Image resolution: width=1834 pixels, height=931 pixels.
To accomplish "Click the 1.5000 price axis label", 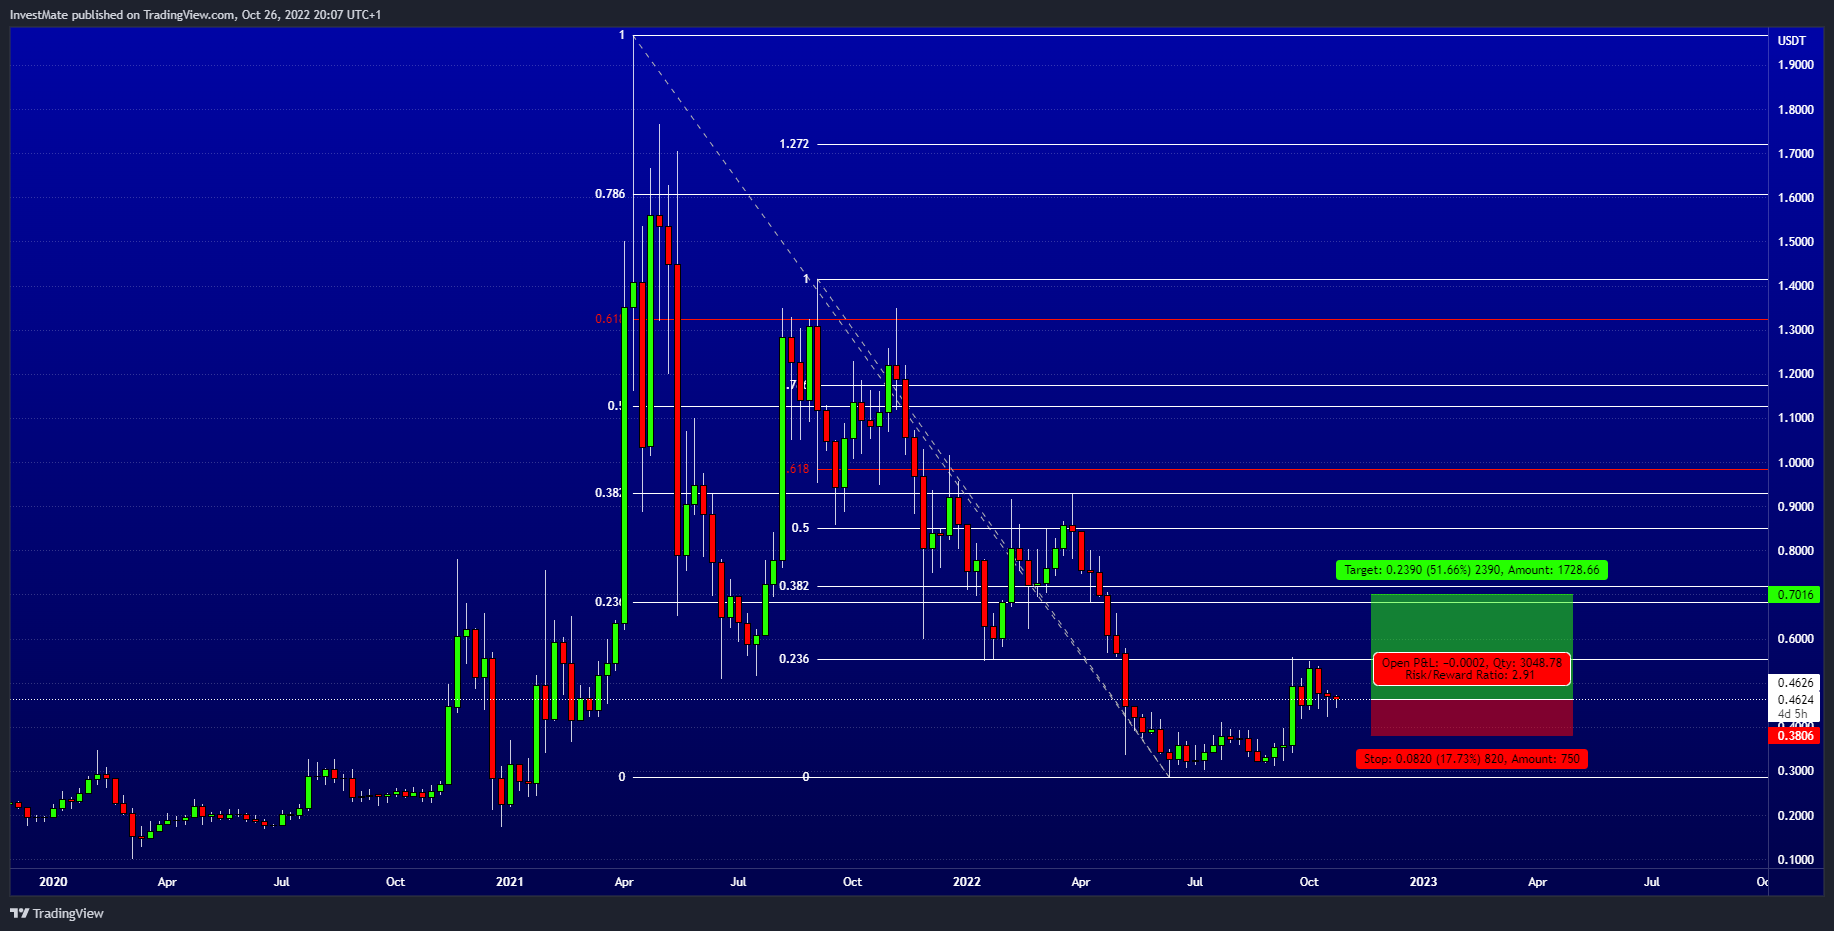I will (x=1795, y=242).
